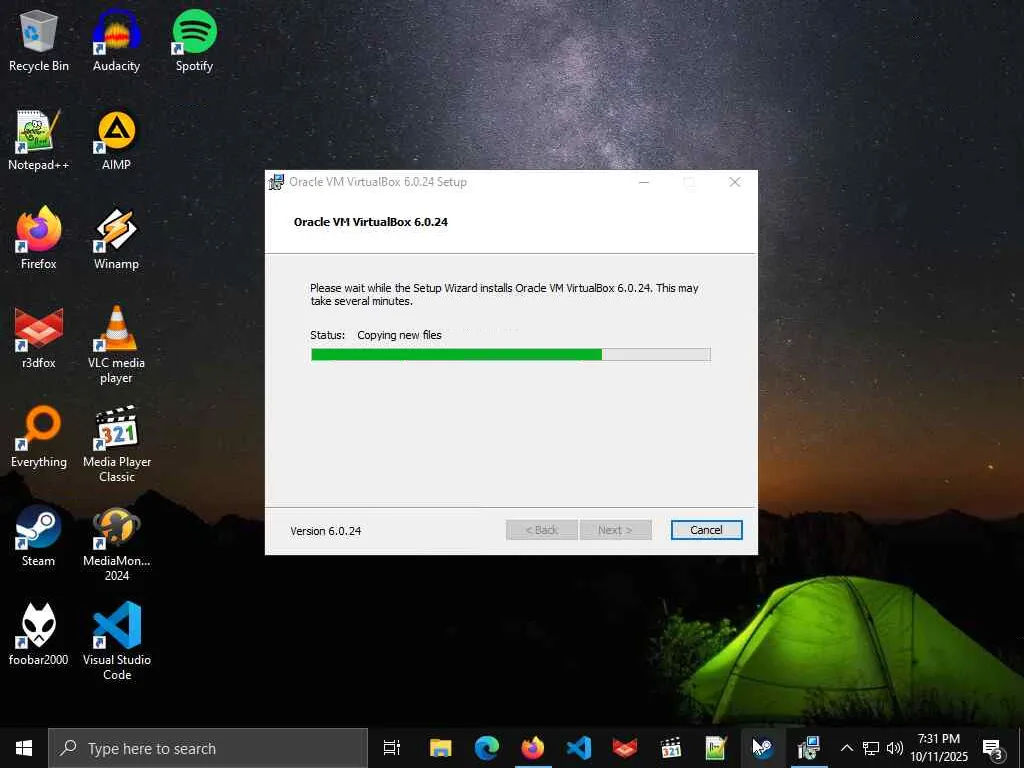Open File Explorer from the taskbar
This screenshot has width=1024, height=768.
point(440,748)
